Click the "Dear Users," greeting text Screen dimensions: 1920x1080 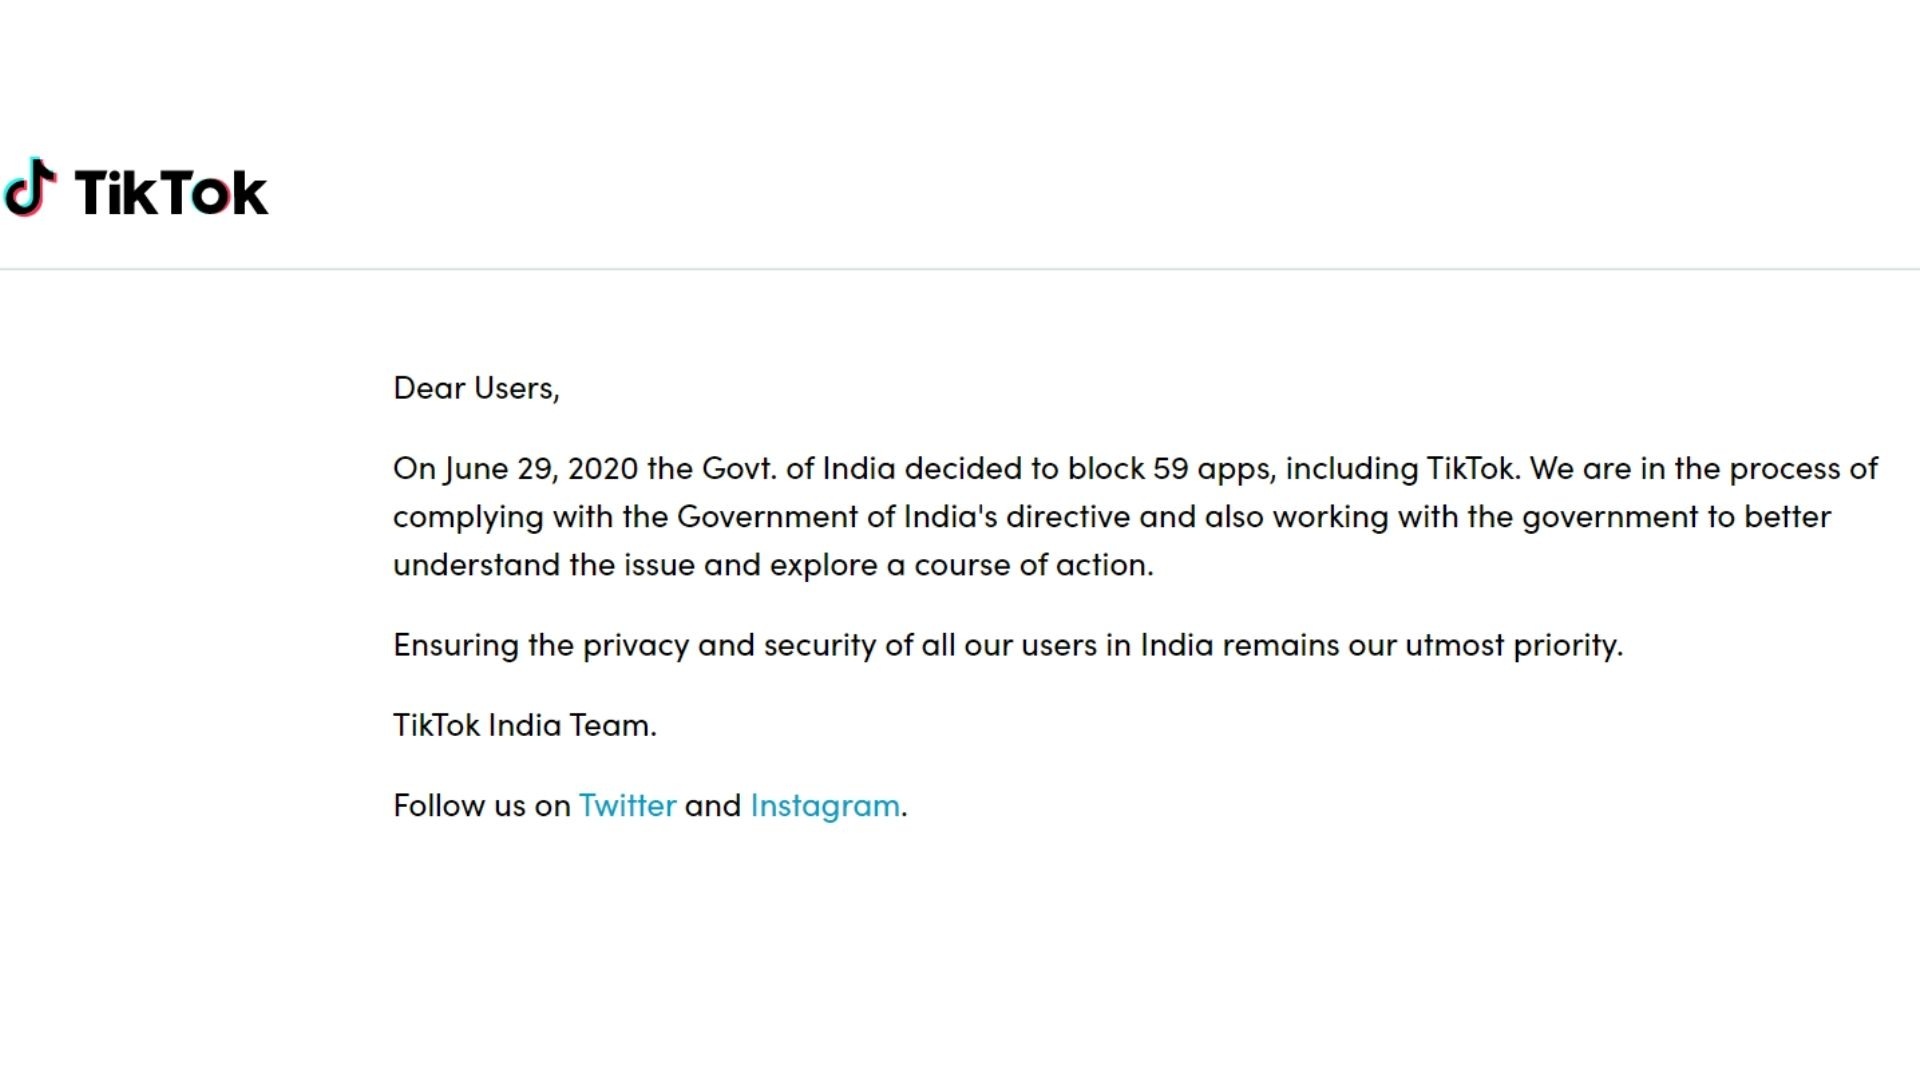pos(476,388)
